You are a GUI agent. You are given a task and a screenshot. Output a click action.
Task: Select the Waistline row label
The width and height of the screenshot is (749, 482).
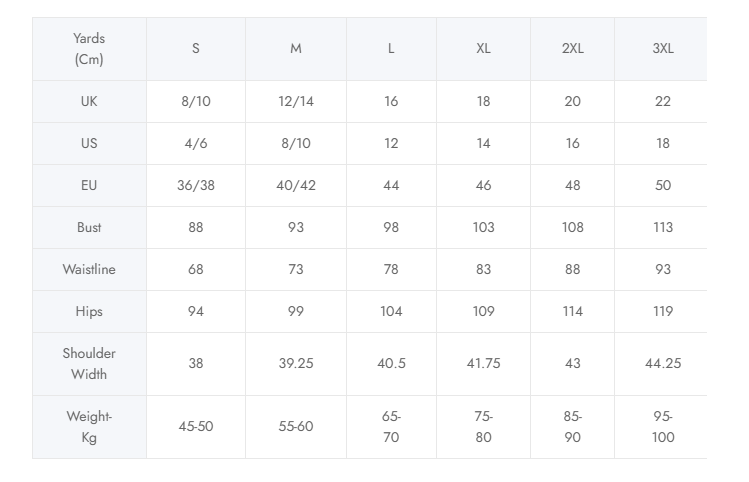click(89, 269)
